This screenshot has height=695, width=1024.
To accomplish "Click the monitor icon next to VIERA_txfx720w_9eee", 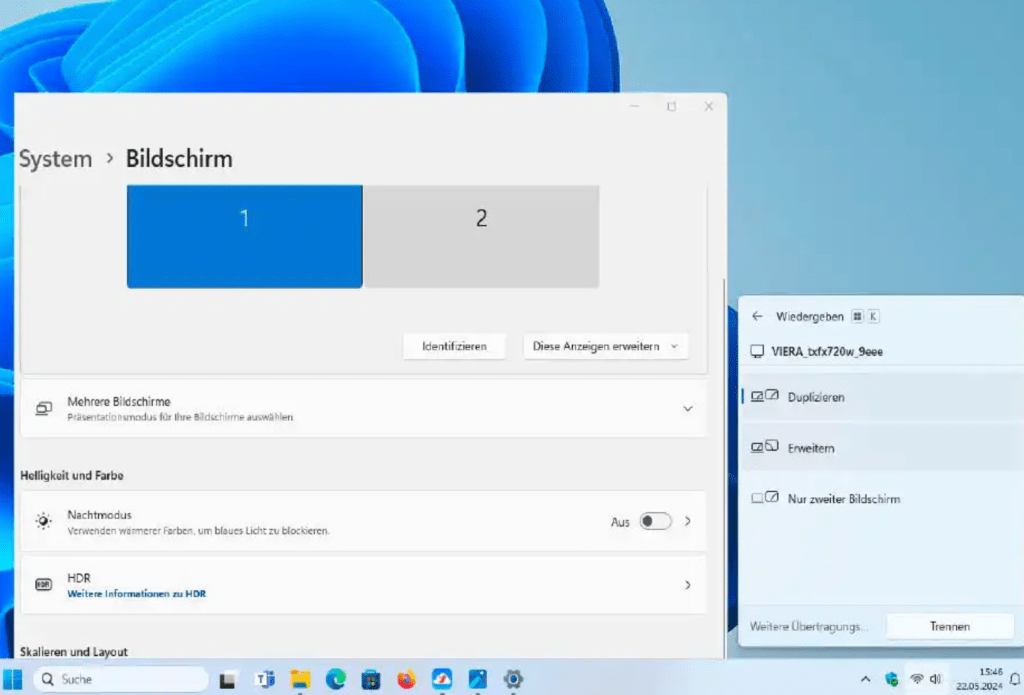I will pos(757,351).
